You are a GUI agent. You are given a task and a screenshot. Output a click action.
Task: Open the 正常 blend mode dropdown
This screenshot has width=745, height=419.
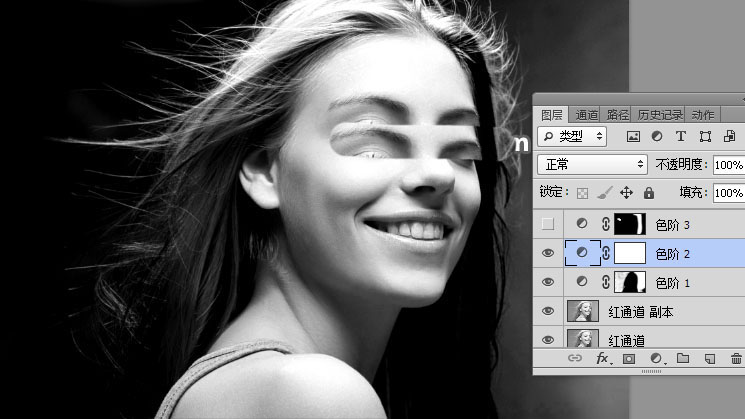(592, 164)
